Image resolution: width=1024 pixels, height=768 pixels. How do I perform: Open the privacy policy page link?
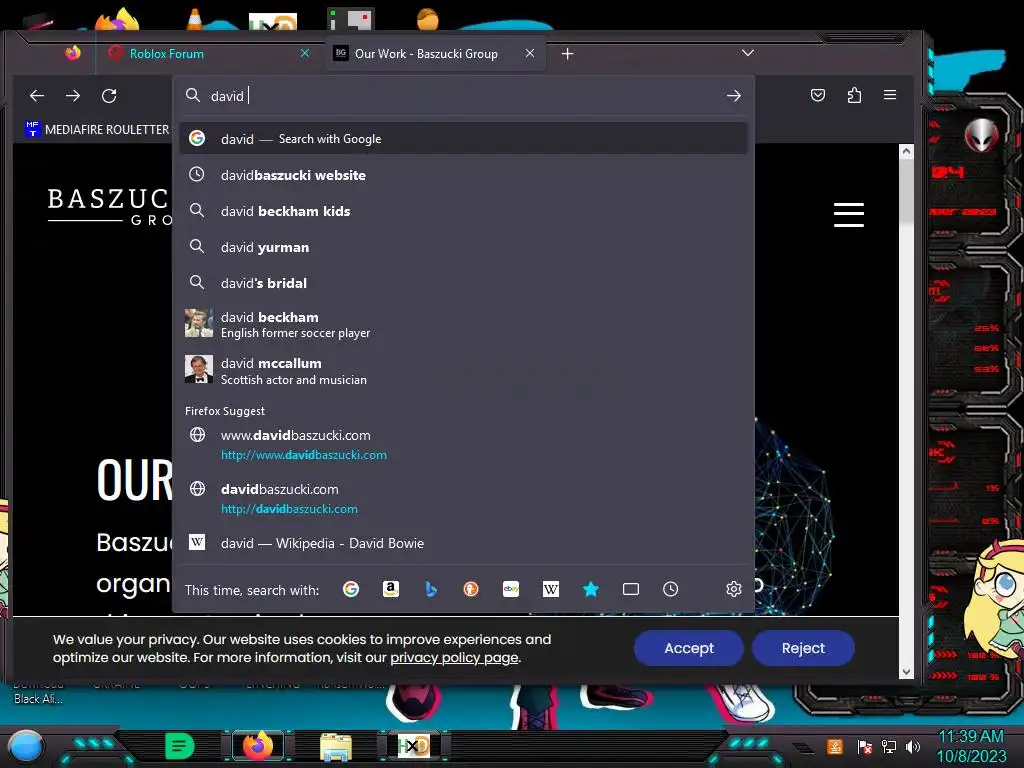[x=454, y=658]
